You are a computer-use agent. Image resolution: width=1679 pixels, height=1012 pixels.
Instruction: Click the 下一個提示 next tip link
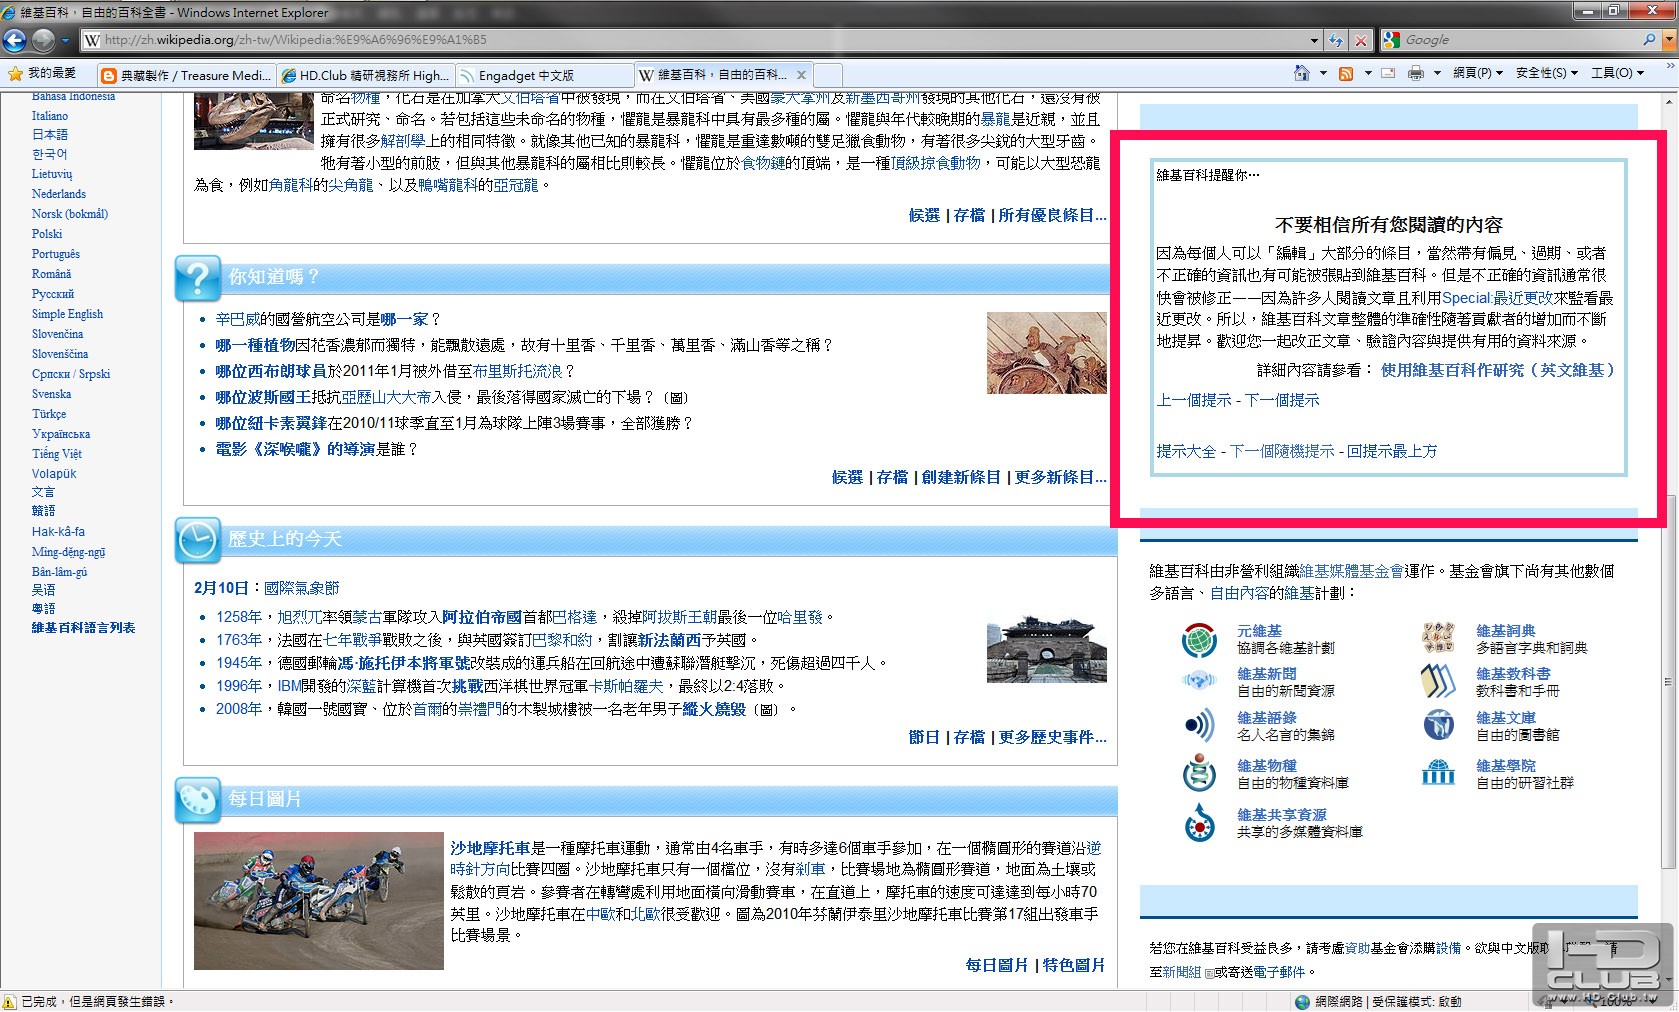[1282, 400]
